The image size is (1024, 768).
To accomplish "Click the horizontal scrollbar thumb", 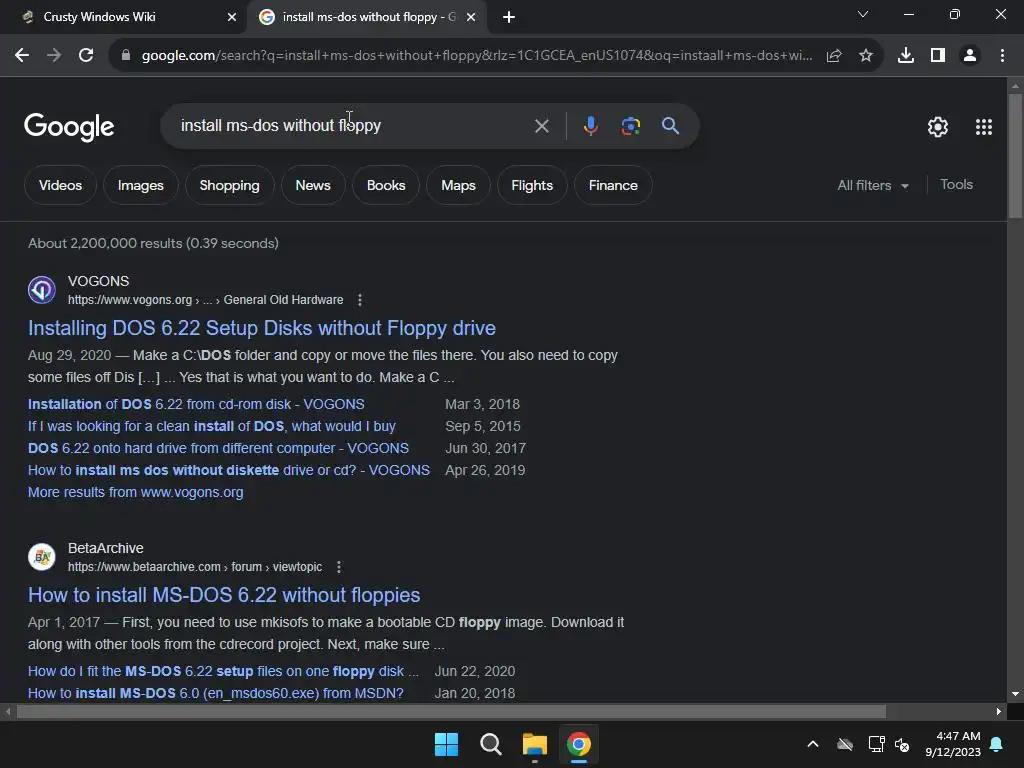I will (x=451, y=711).
